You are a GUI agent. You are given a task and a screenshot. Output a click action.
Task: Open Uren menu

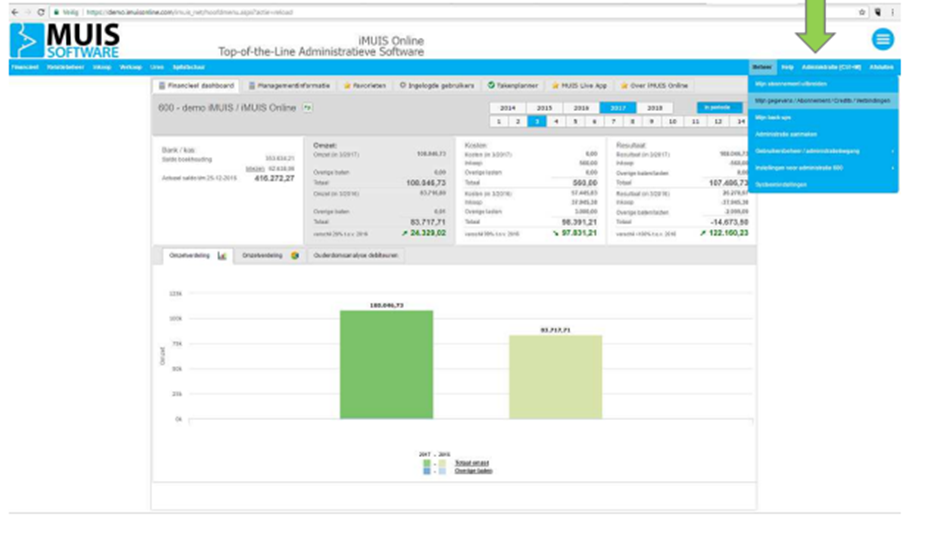coord(157,67)
